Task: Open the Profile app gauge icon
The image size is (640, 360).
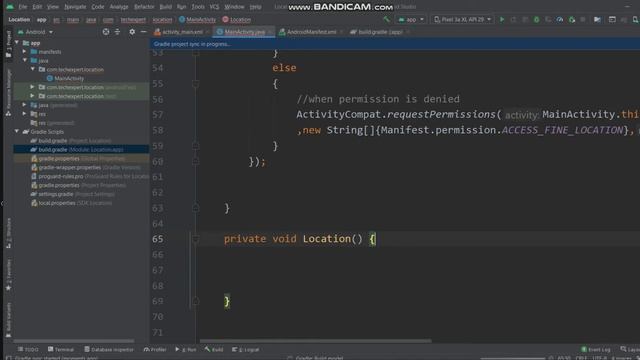Action: click(560, 20)
